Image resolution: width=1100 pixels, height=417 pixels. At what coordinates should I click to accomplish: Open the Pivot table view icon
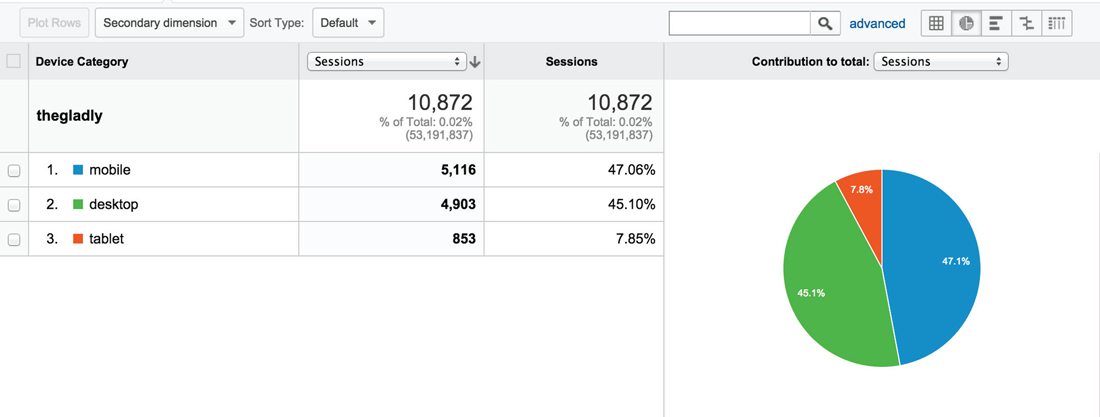click(x=1057, y=23)
